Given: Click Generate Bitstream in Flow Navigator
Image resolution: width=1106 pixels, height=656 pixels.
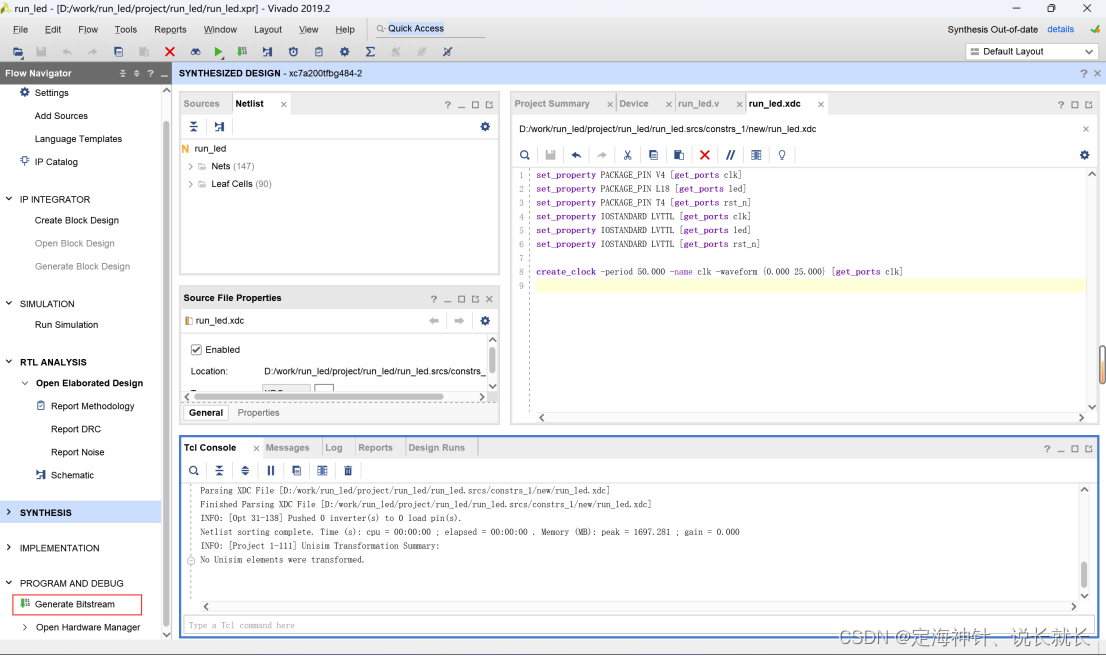Looking at the screenshot, I should click(75, 605).
